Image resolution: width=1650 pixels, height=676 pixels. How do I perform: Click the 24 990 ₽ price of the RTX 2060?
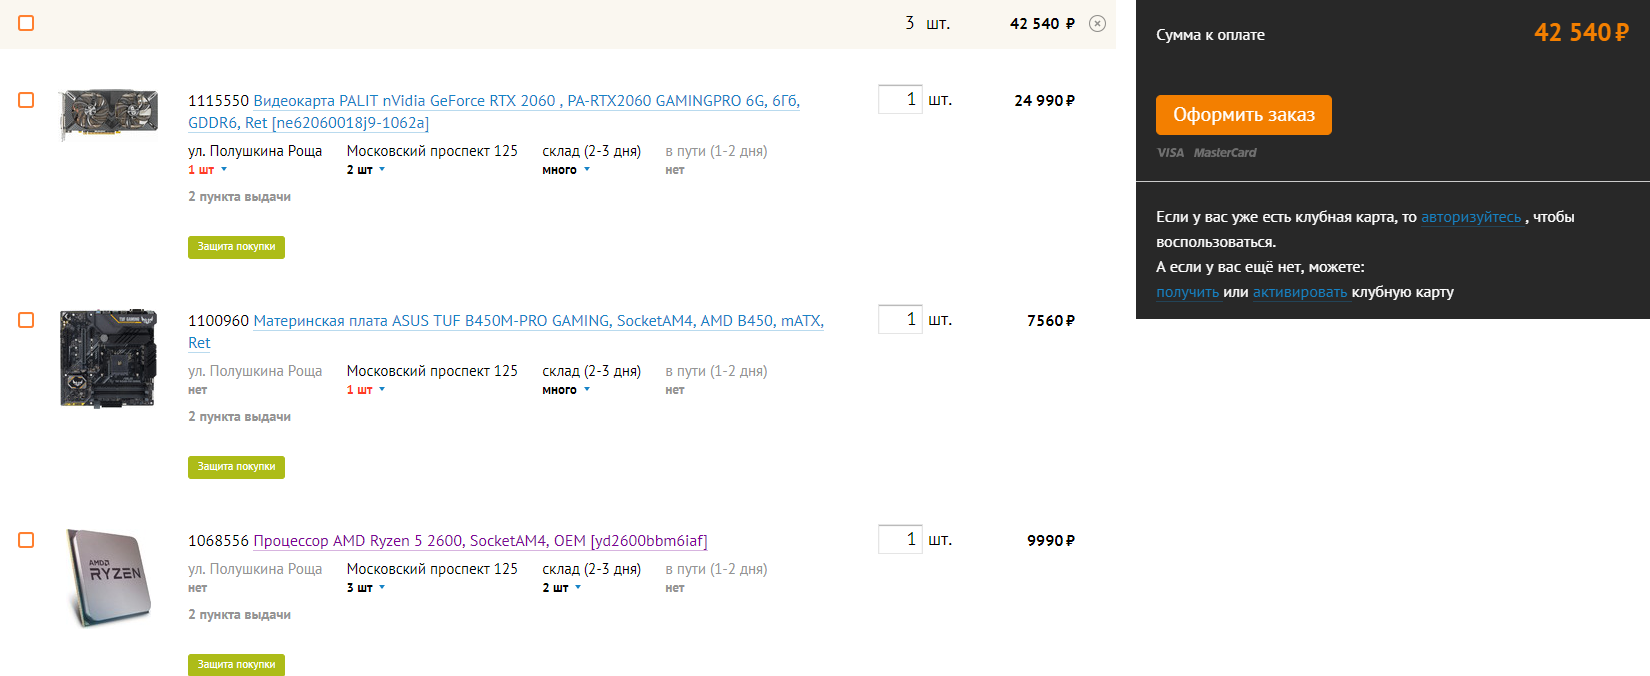click(x=1044, y=101)
